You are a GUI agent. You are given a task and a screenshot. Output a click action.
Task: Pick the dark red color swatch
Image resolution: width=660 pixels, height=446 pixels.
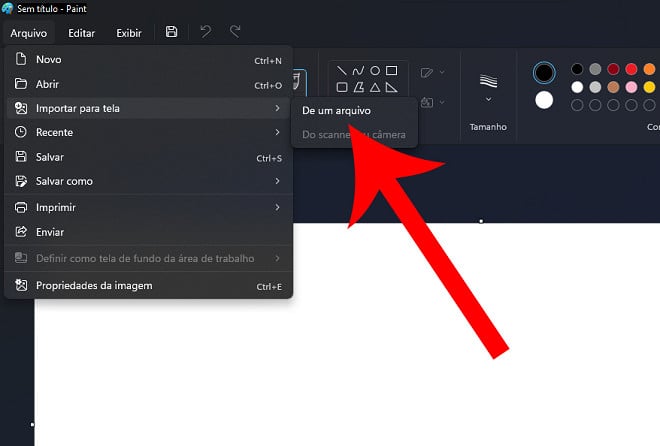613,69
